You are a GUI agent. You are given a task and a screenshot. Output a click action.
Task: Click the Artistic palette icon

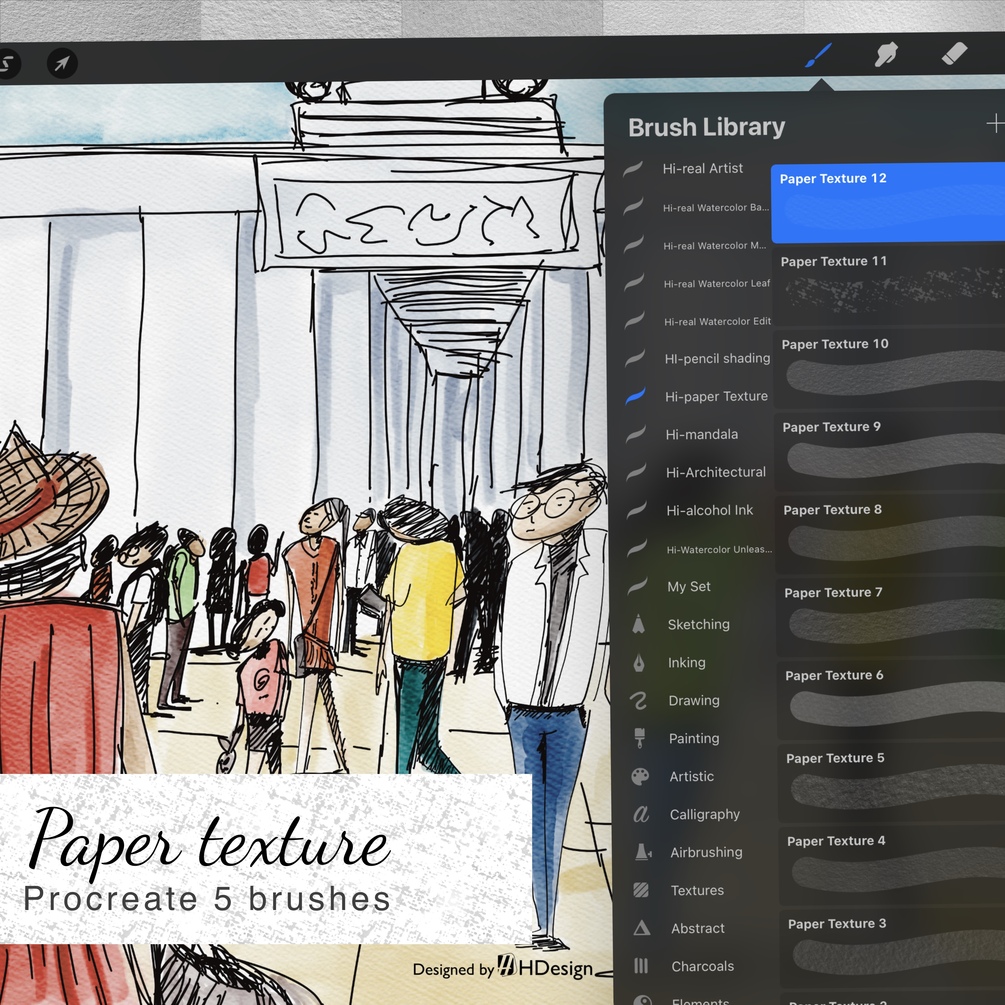(x=640, y=777)
